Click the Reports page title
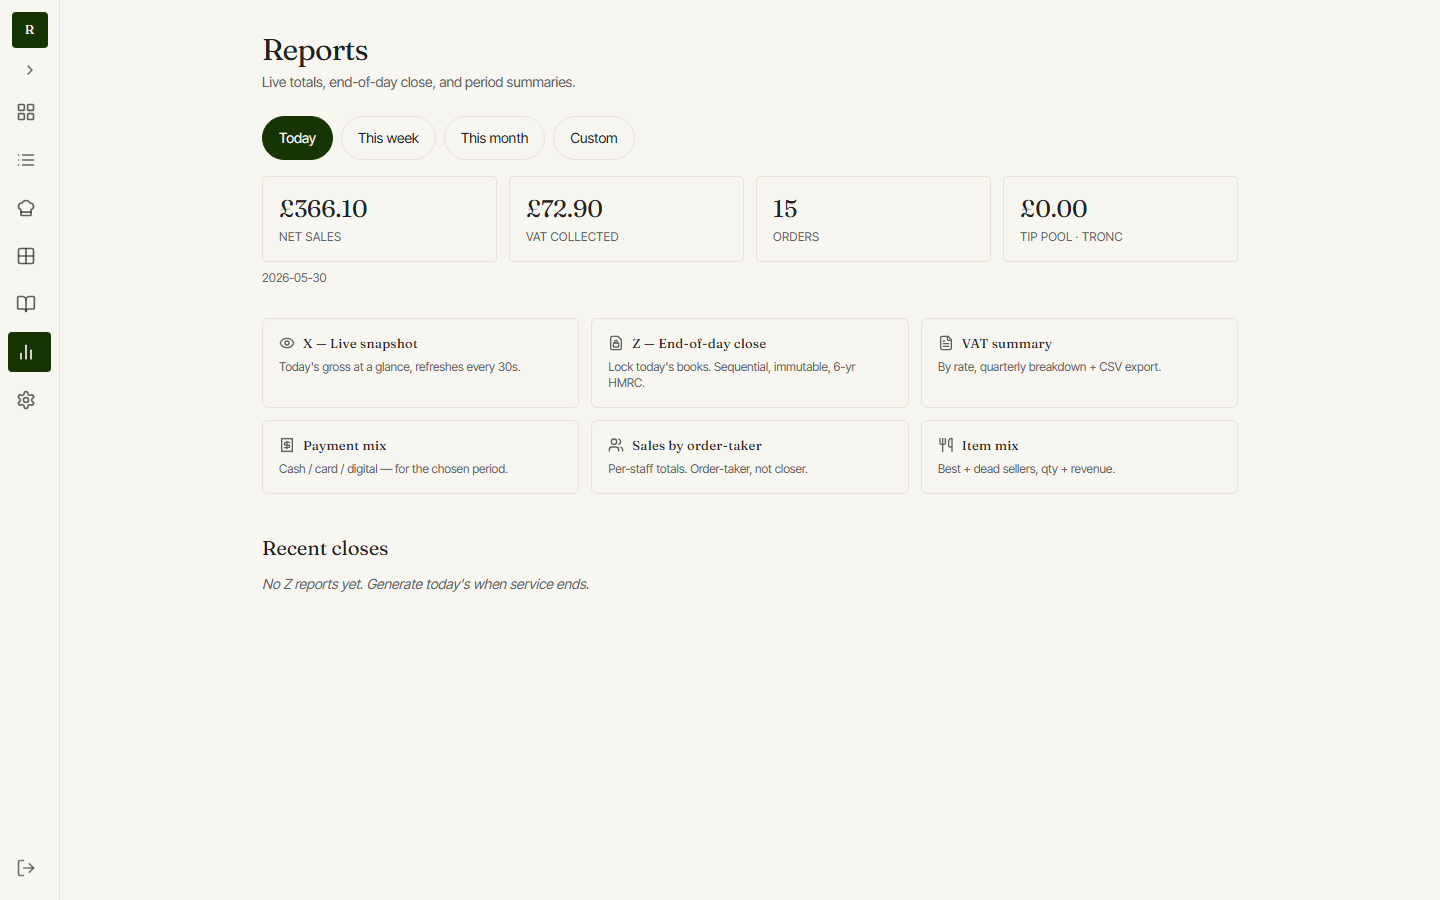Screen dimensions: 1440x900 click(315, 50)
